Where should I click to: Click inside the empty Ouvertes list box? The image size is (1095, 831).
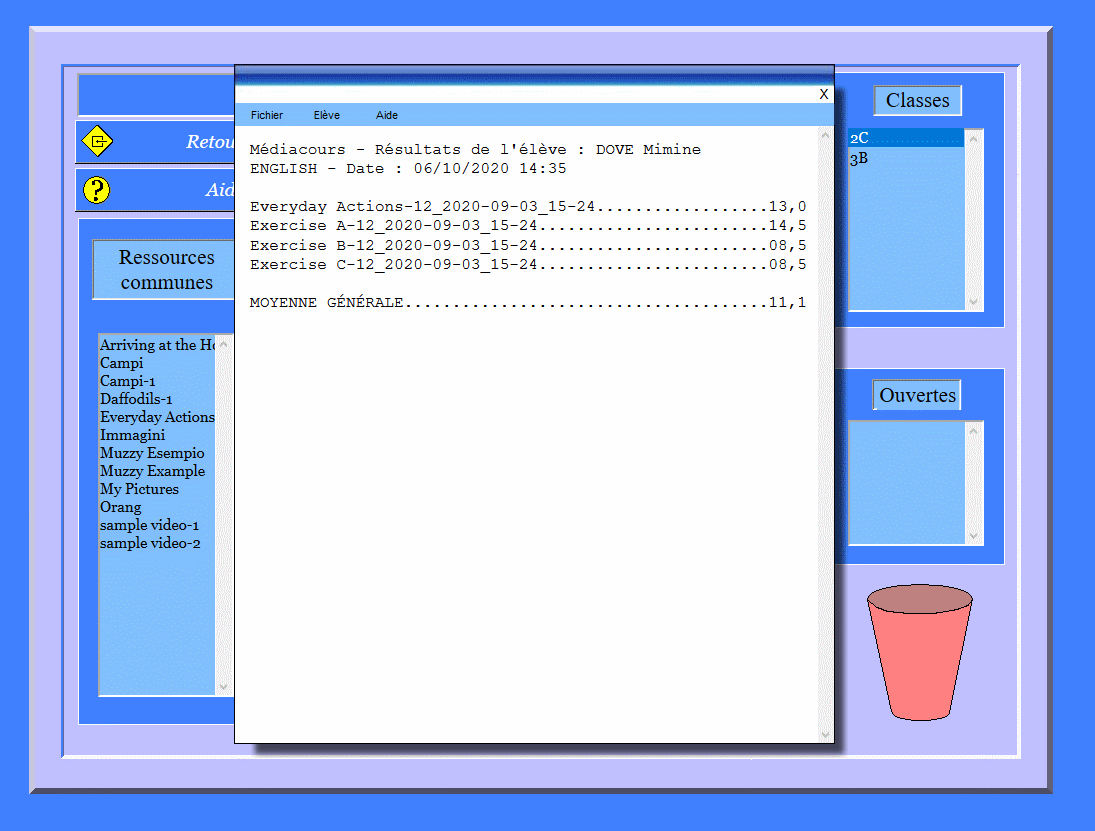[906, 483]
